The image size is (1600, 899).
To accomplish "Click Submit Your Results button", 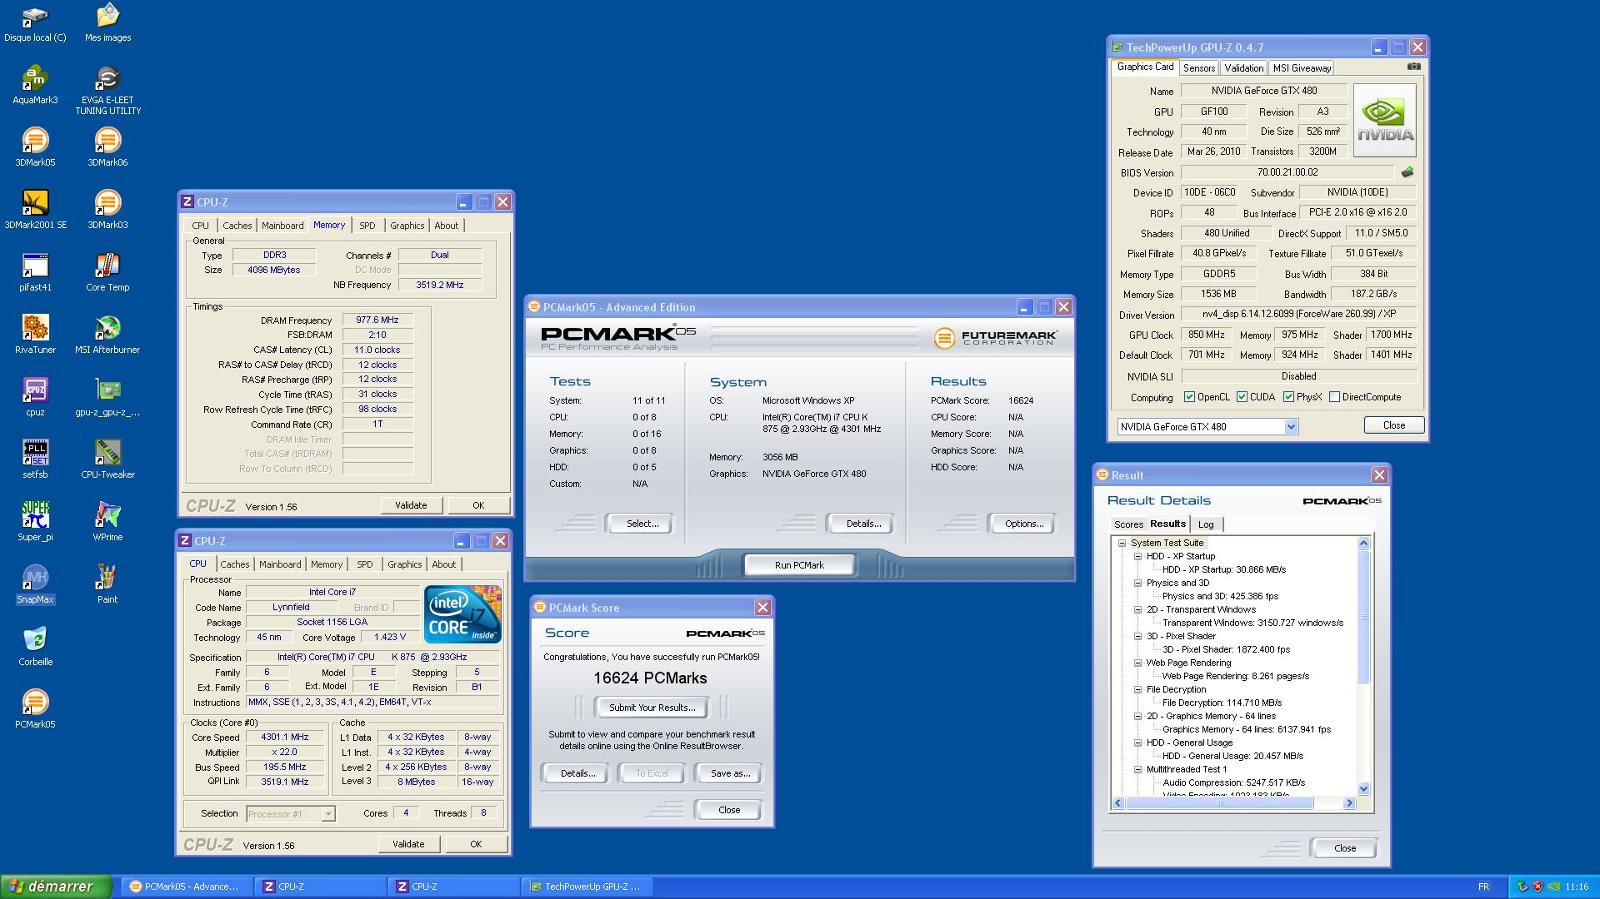I will (652, 707).
